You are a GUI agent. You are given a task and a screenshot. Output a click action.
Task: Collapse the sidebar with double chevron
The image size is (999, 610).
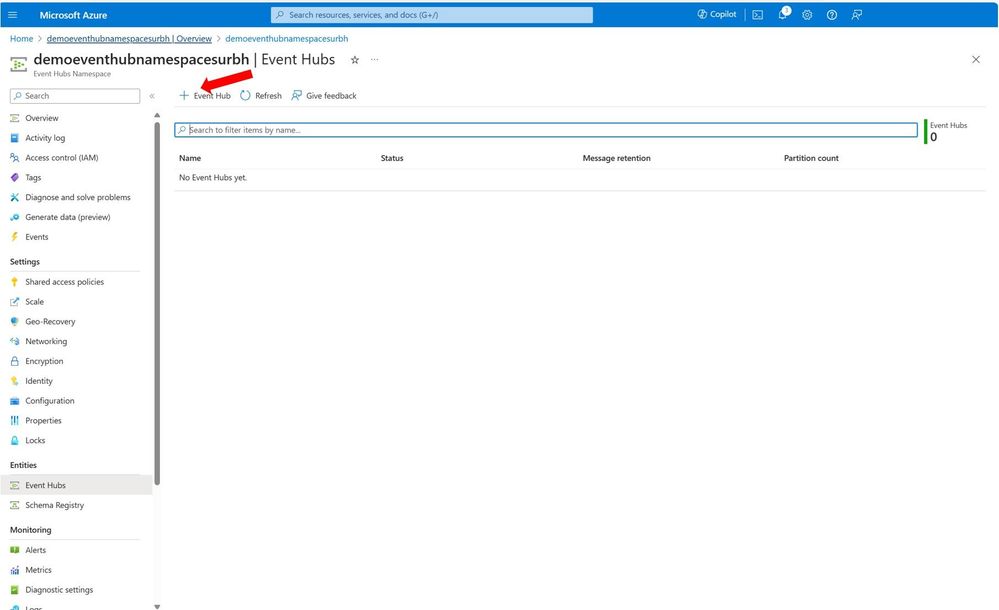152,96
